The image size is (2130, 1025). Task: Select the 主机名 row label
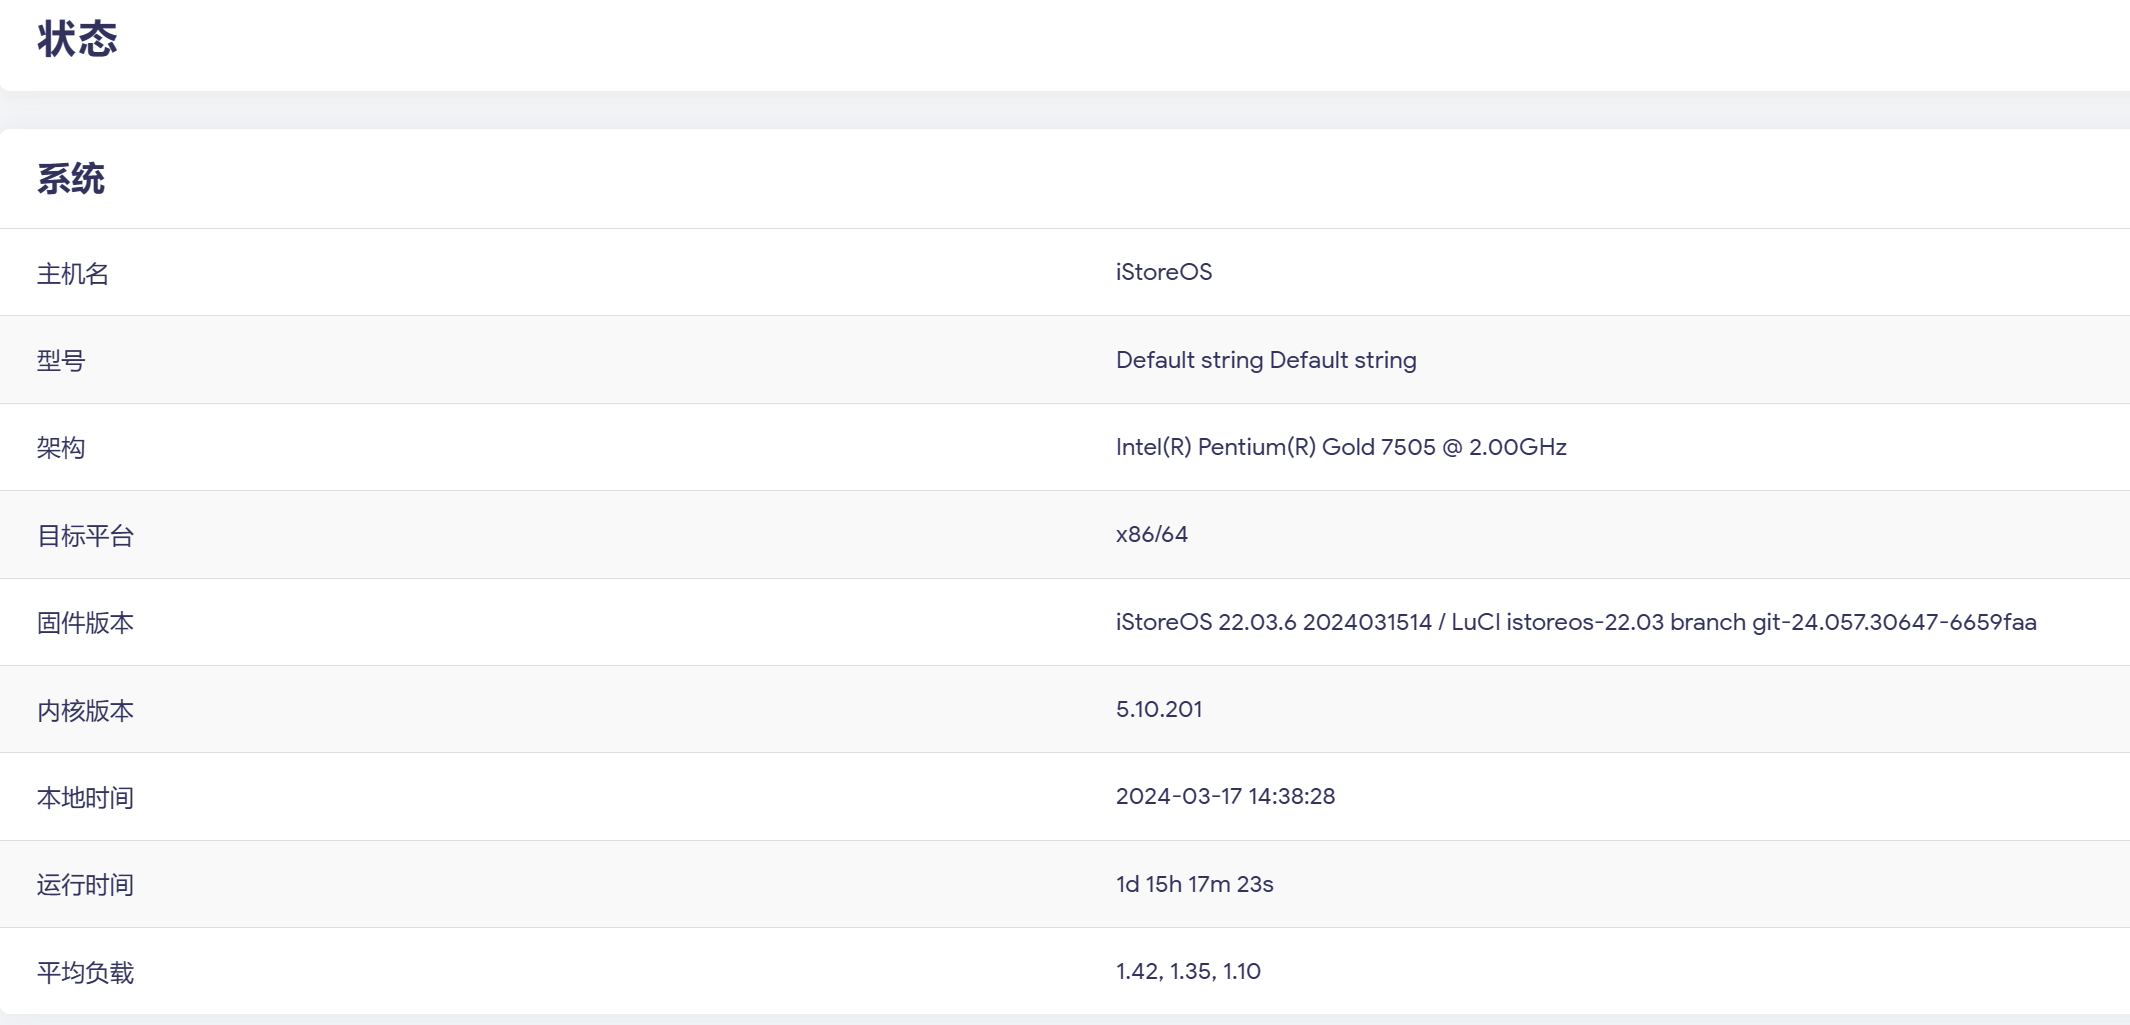(x=73, y=273)
